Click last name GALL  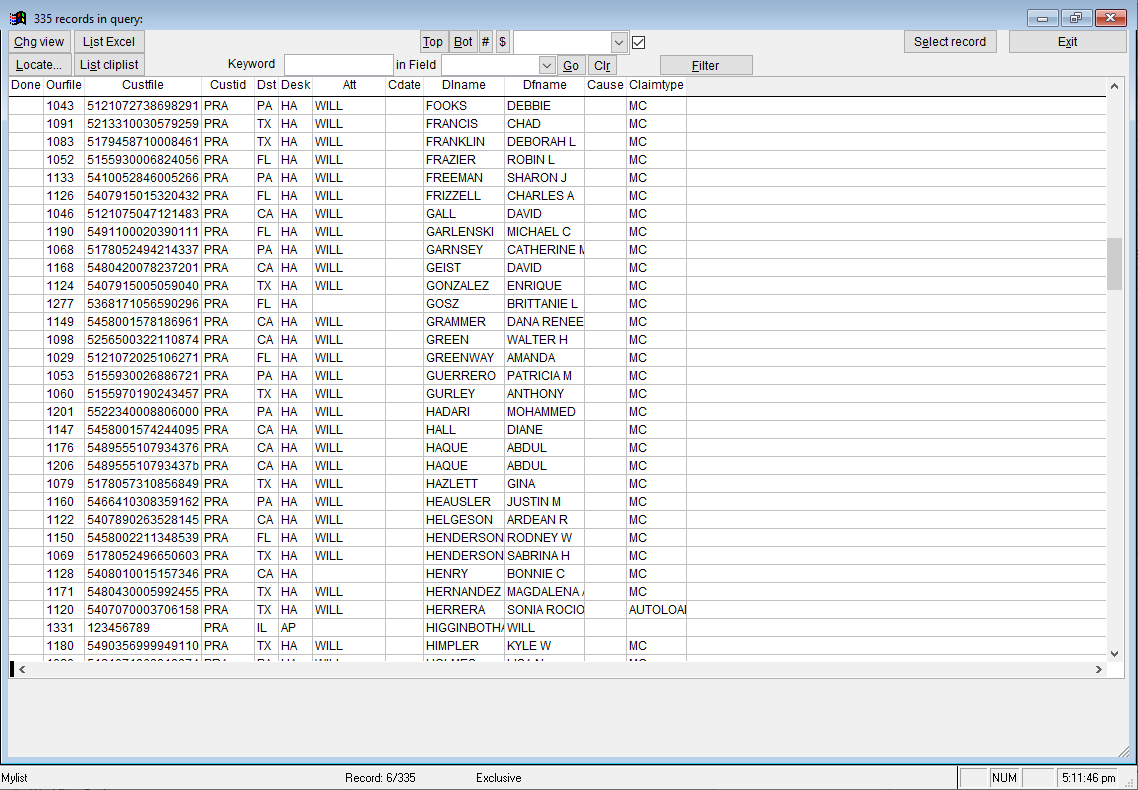click(x=441, y=214)
